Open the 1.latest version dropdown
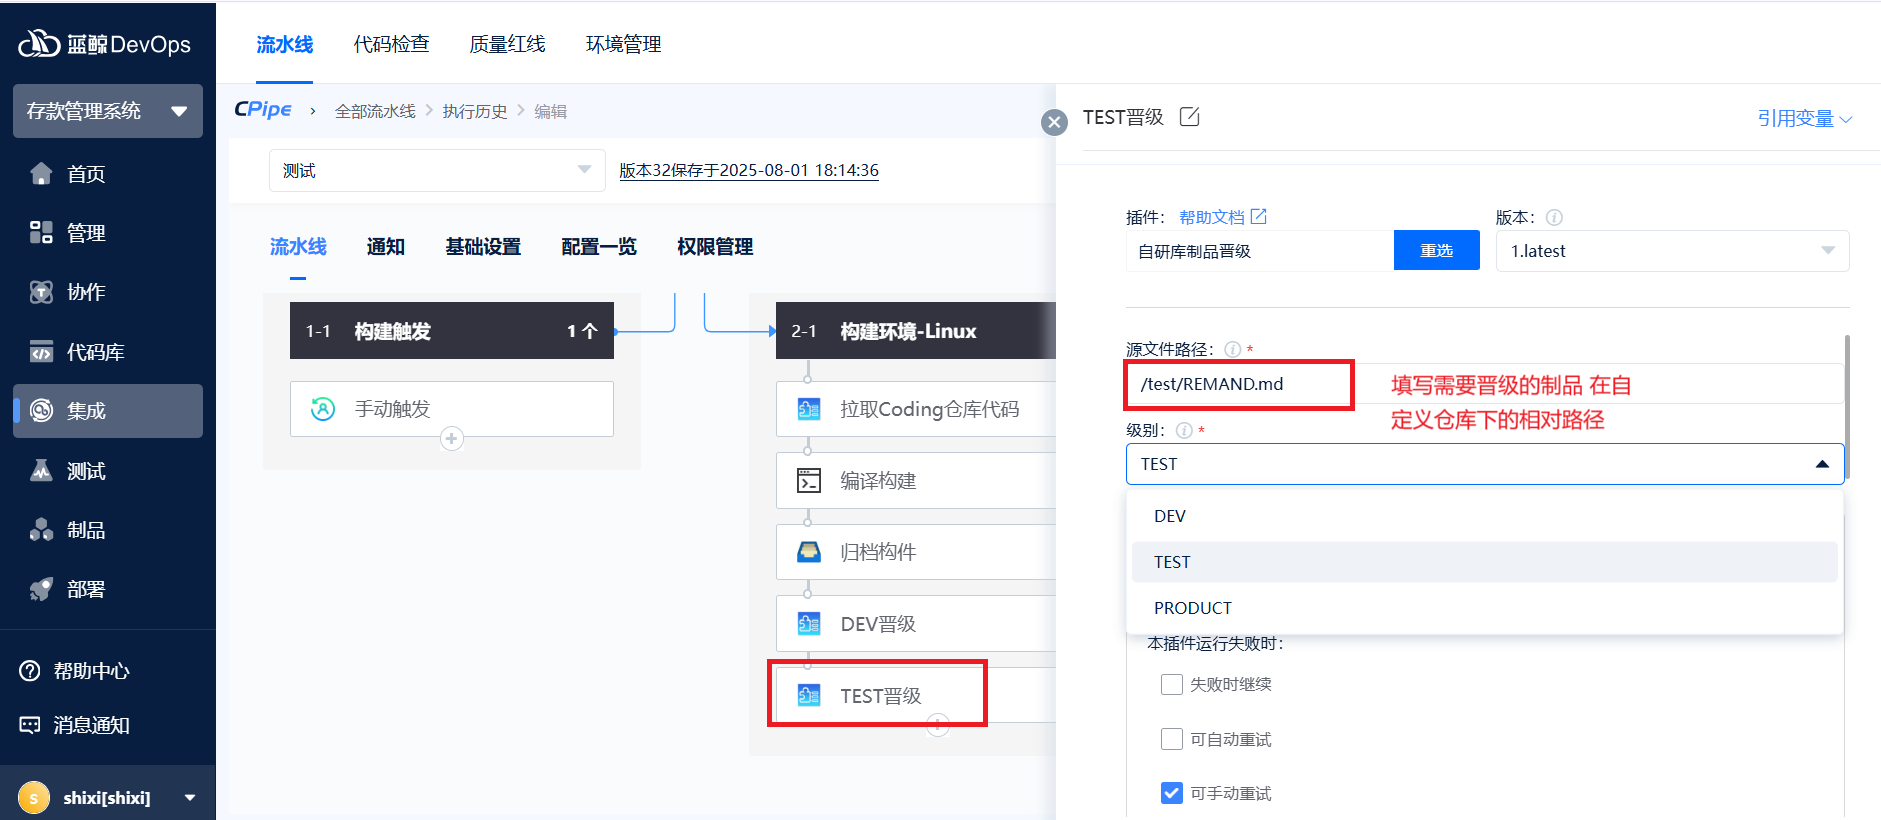This screenshot has width=1881, height=820. tap(1672, 251)
